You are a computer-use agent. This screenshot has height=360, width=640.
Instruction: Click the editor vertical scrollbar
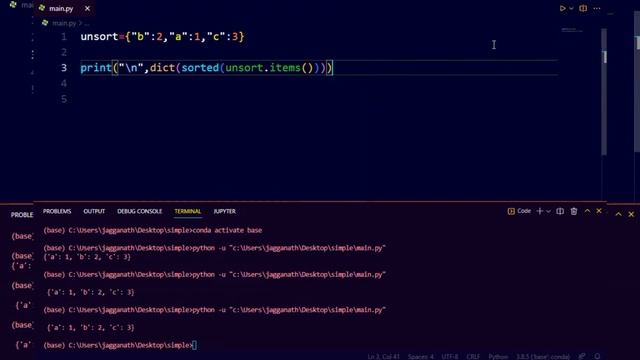tap(604, 92)
